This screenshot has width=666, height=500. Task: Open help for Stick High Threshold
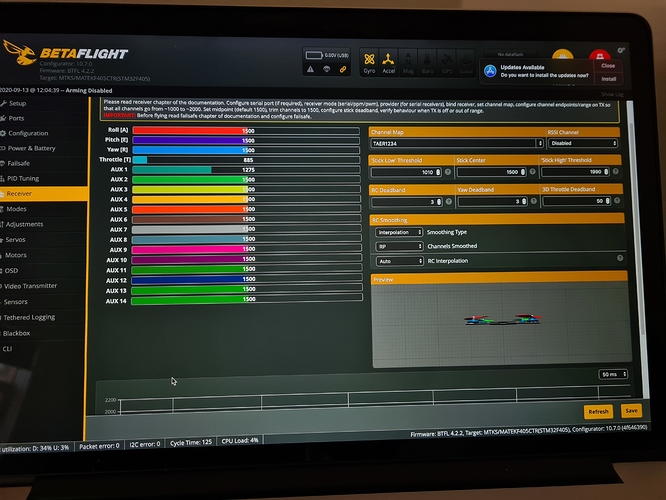[x=615, y=171]
